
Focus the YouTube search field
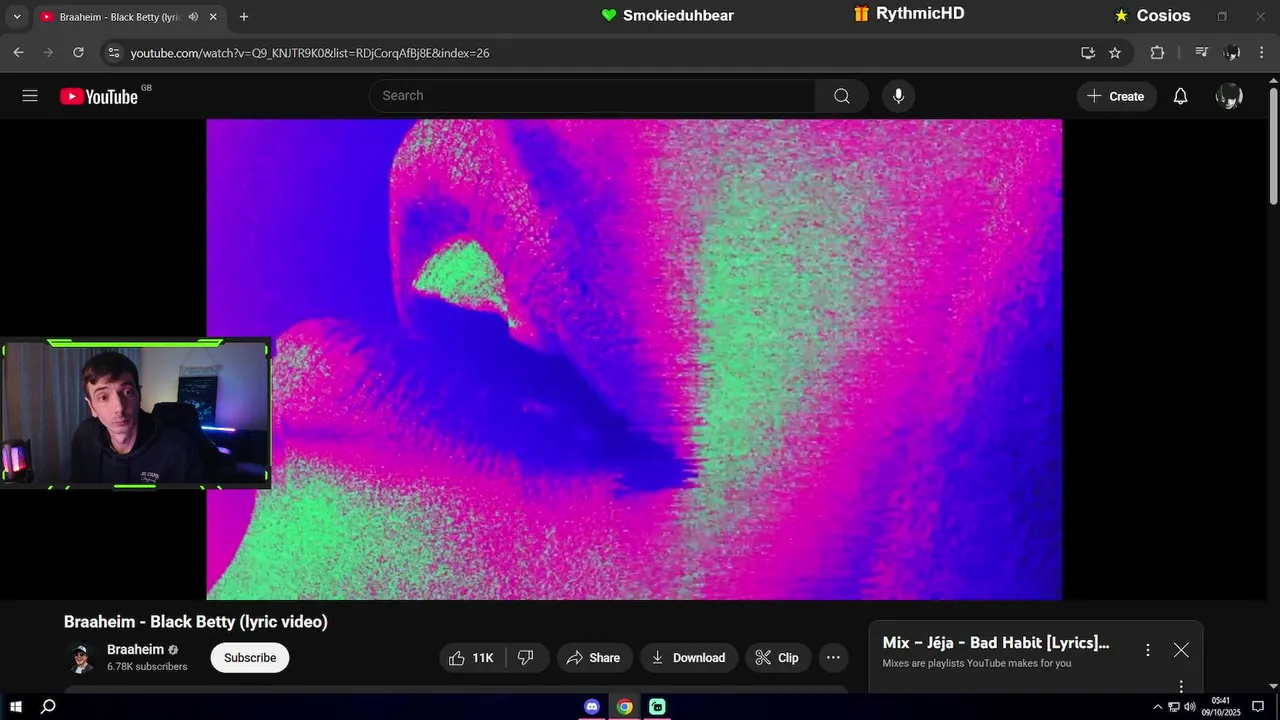pyautogui.click(x=592, y=96)
